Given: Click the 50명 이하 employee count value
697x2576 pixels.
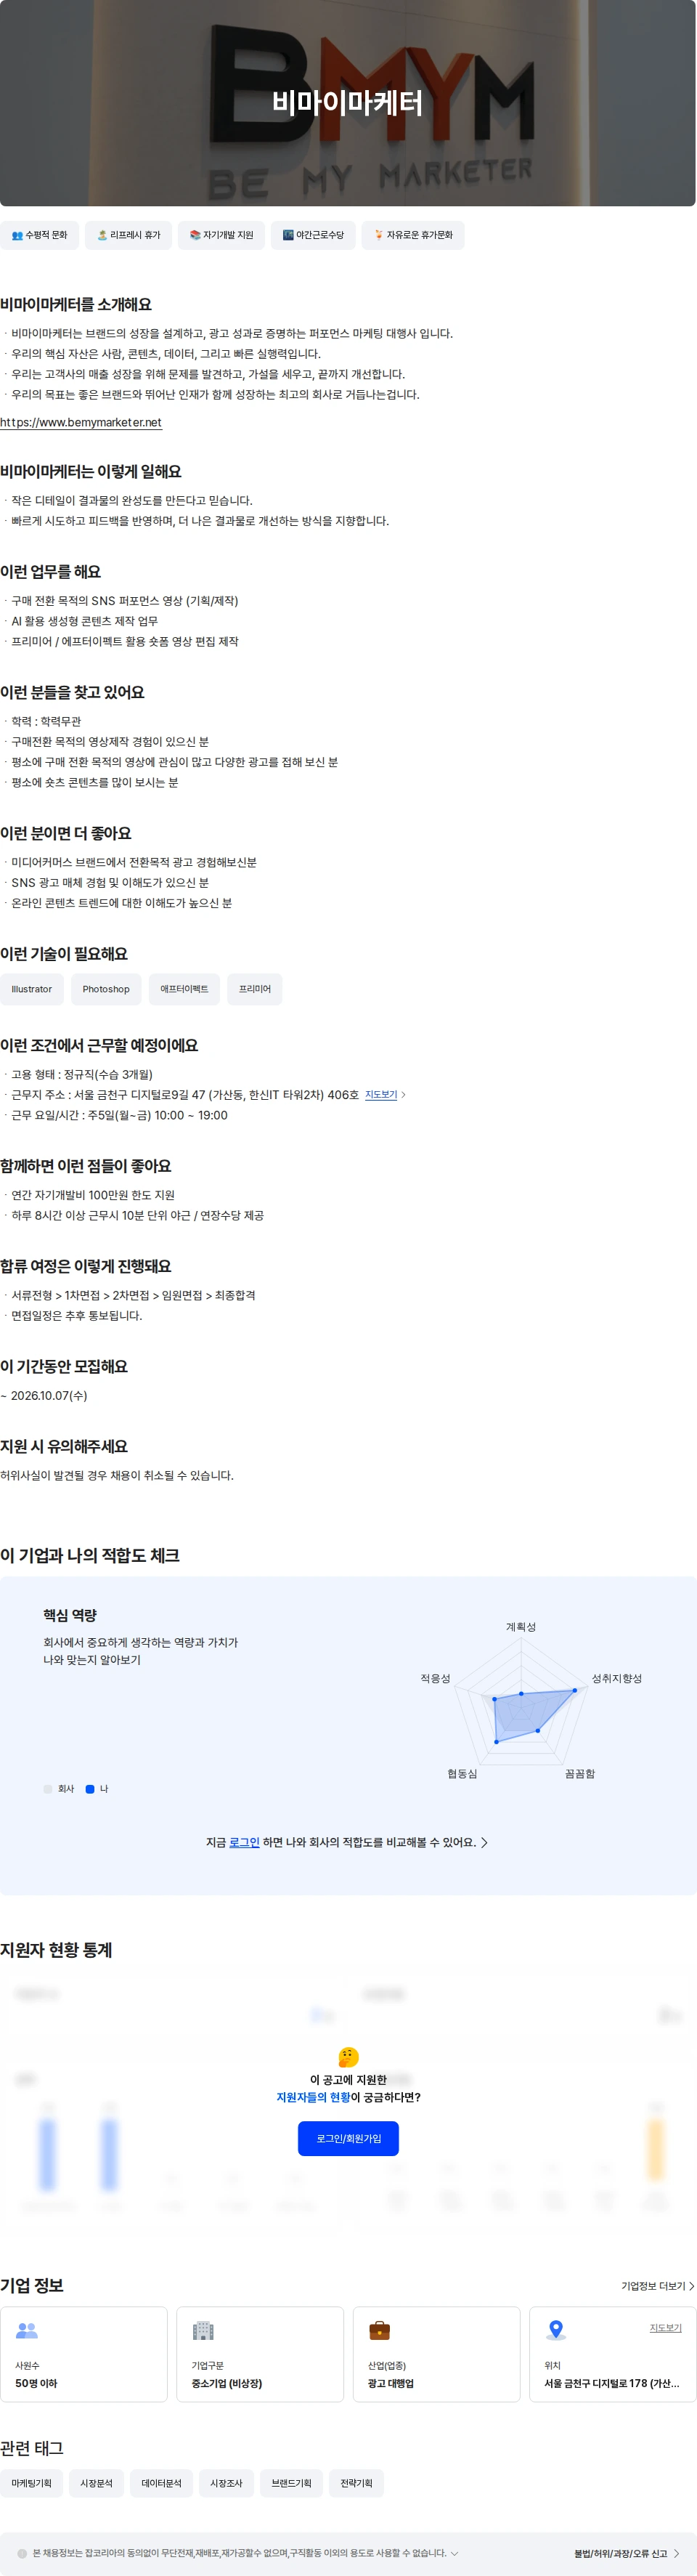Looking at the screenshot, I should pyautogui.click(x=36, y=2383).
